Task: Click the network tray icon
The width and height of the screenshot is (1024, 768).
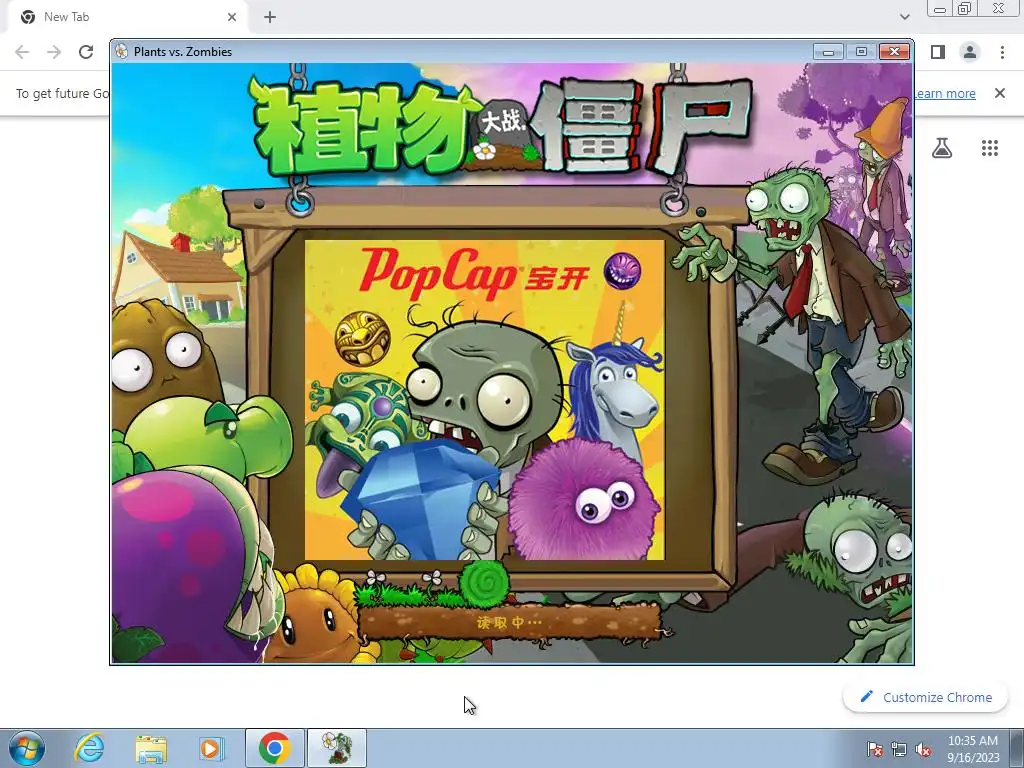Action: pyautogui.click(x=899, y=749)
